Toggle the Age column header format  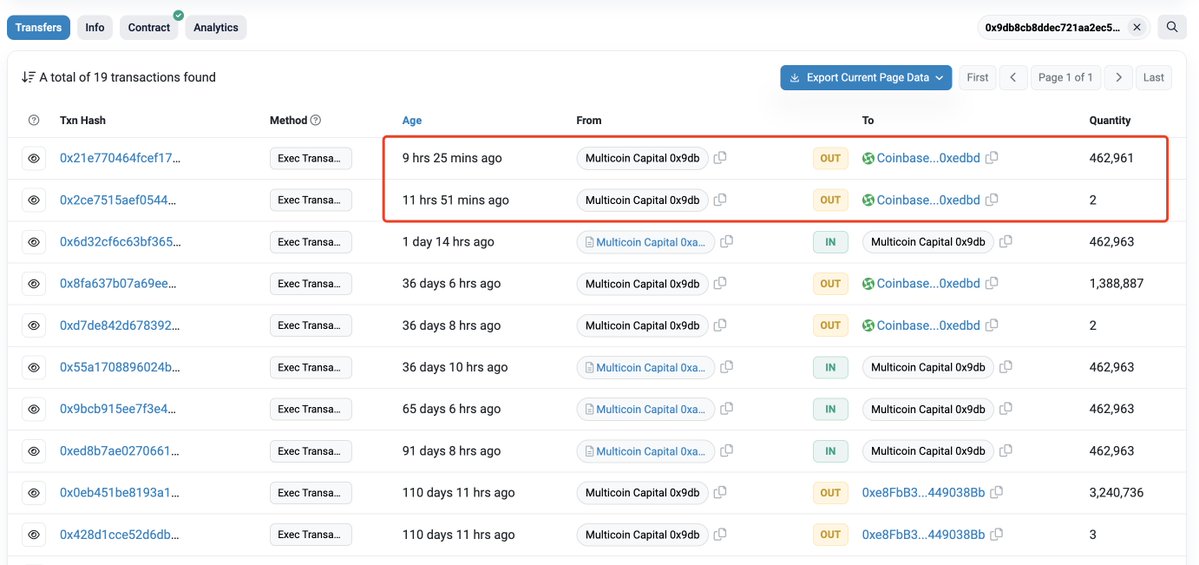412,120
